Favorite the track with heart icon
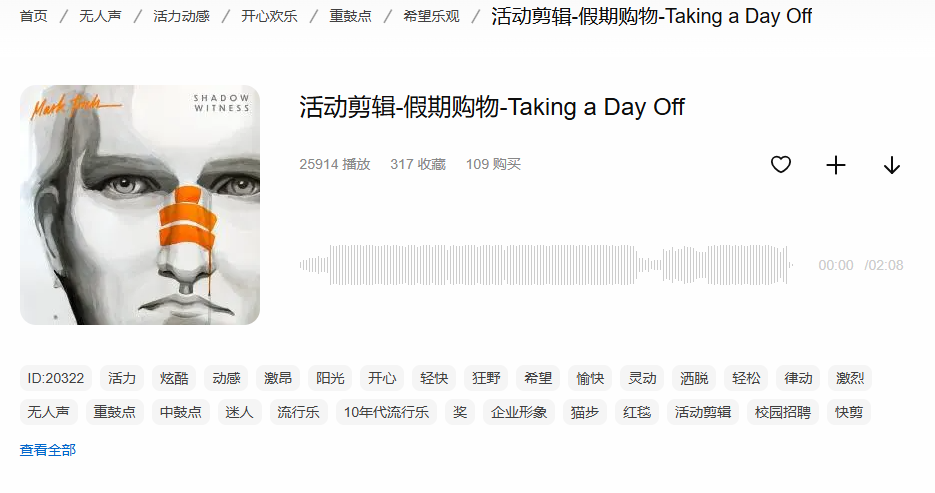This screenshot has width=935, height=493. pyautogui.click(x=781, y=165)
